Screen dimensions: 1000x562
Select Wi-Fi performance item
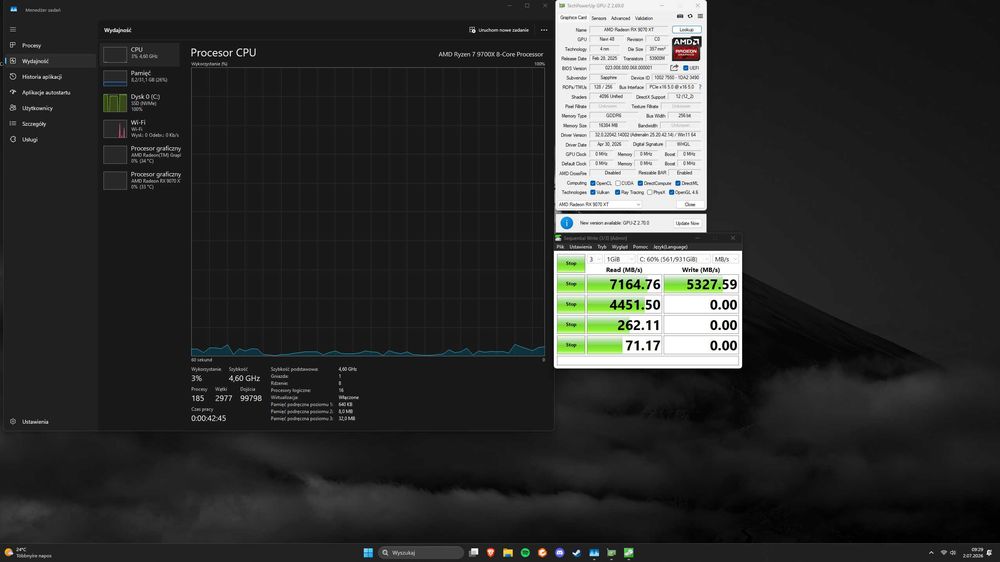[141, 129]
